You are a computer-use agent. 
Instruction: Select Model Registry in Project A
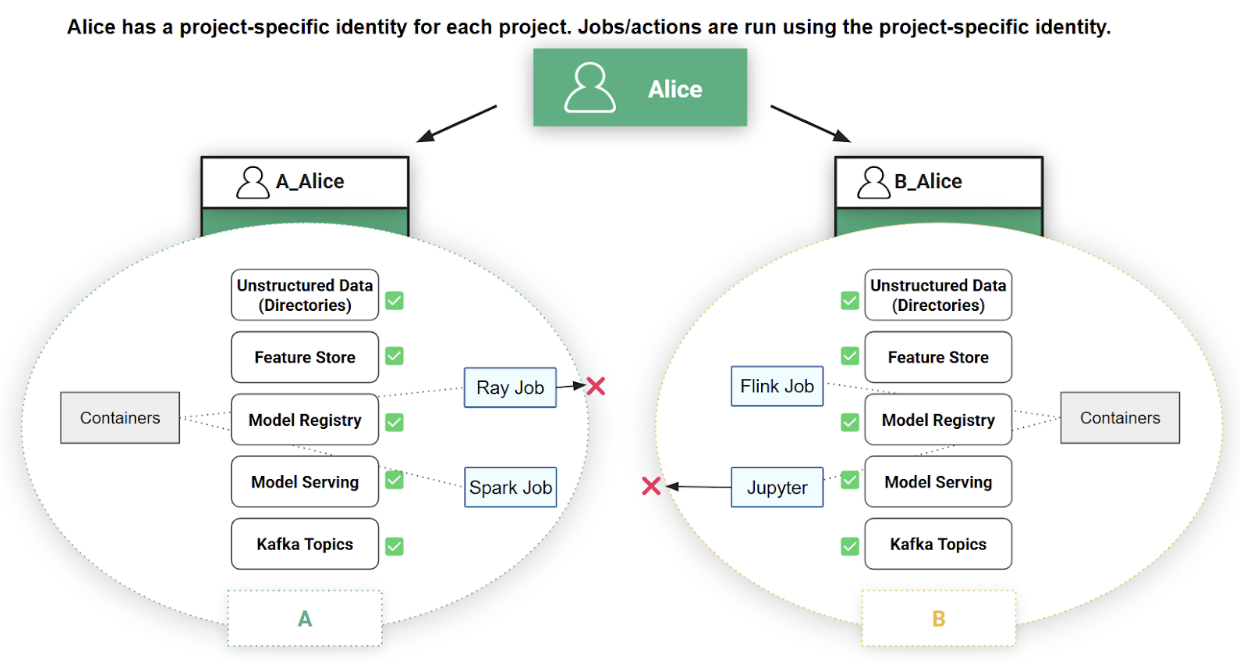[x=305, y=420]
